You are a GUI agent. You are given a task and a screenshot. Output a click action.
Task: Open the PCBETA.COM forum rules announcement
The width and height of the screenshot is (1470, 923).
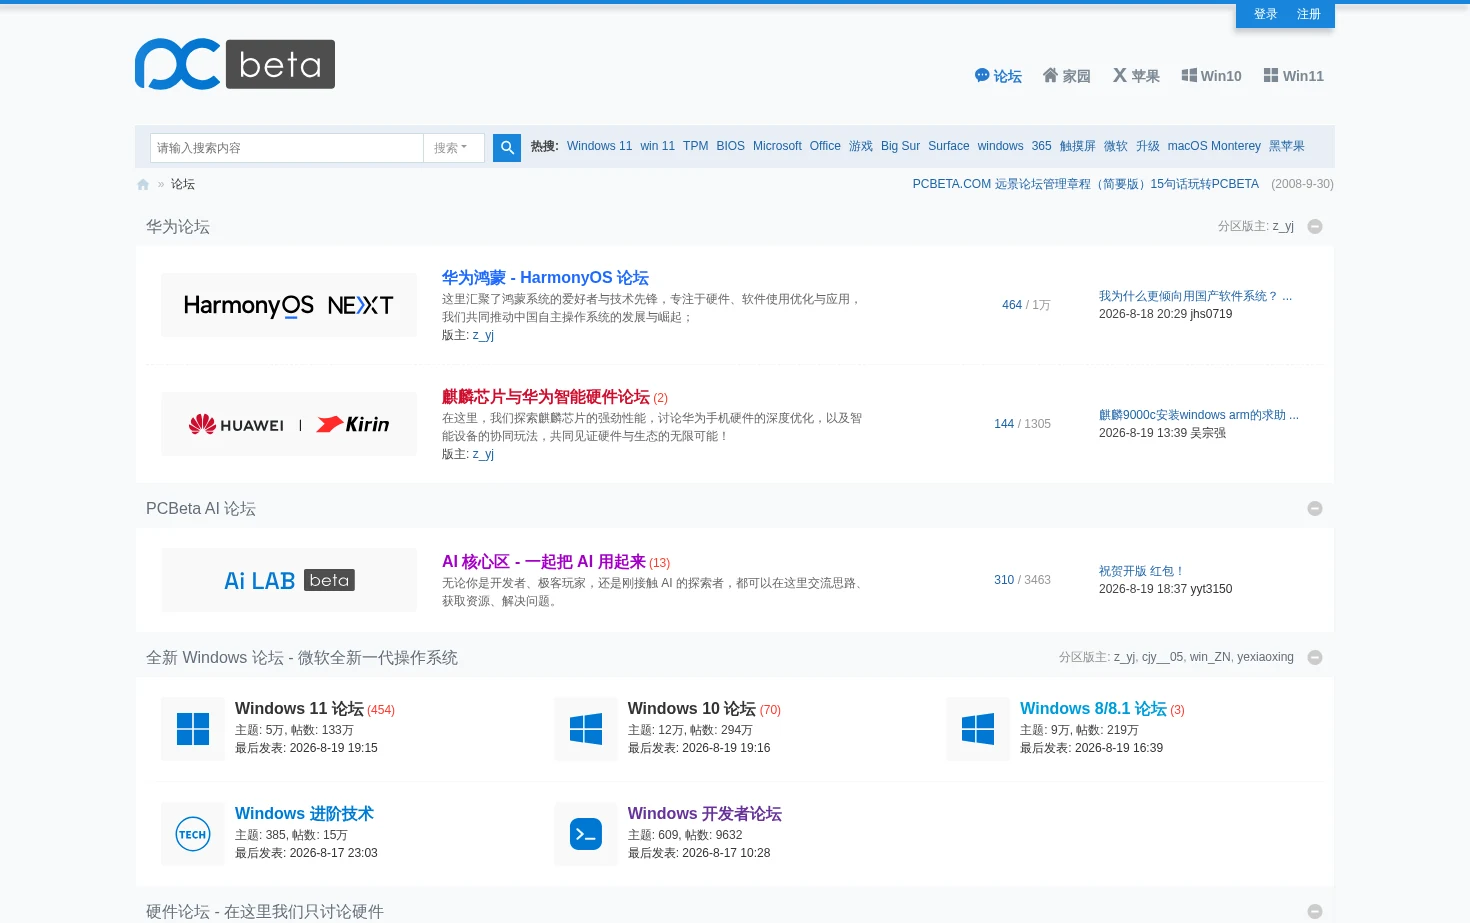(1085, 184)
